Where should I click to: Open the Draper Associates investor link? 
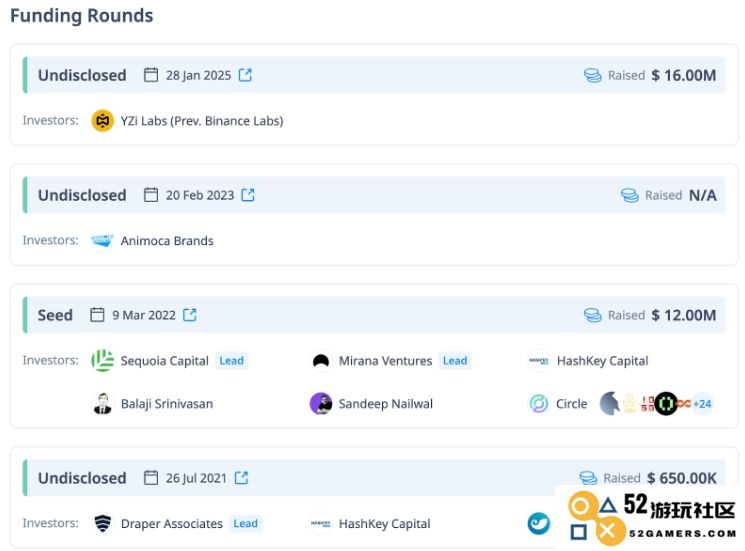(172, 523)
